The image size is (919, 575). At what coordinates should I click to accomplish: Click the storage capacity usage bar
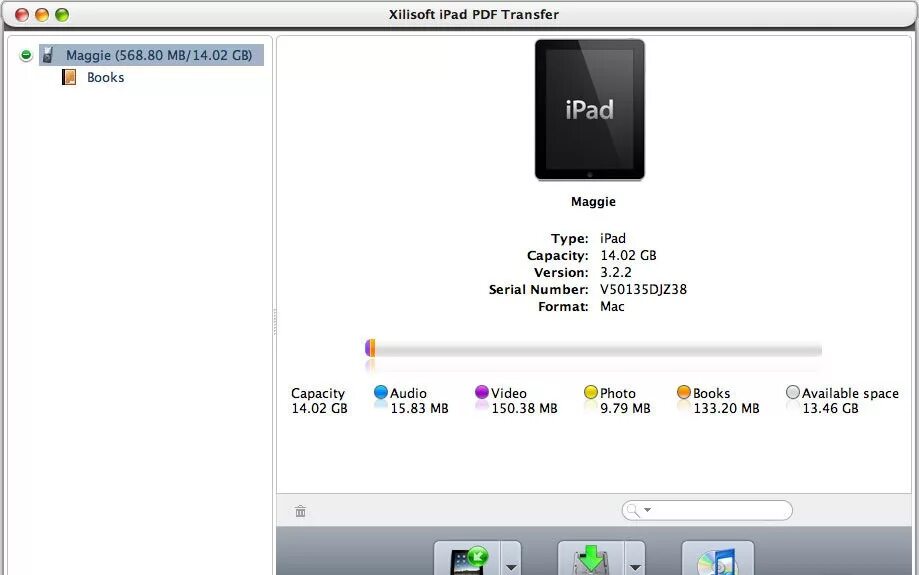click(x=593, y=349)
